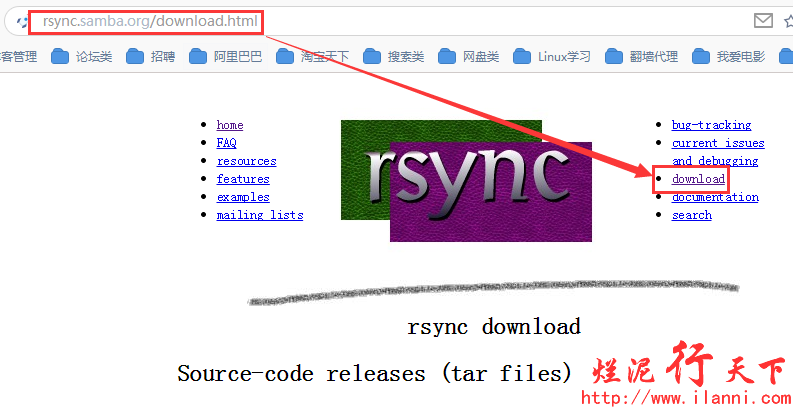Image resolution: width=793 pixels, height=407 pixels.
Task: Open the 我爱电影 bookmark folder
Action: pos(729,57)
